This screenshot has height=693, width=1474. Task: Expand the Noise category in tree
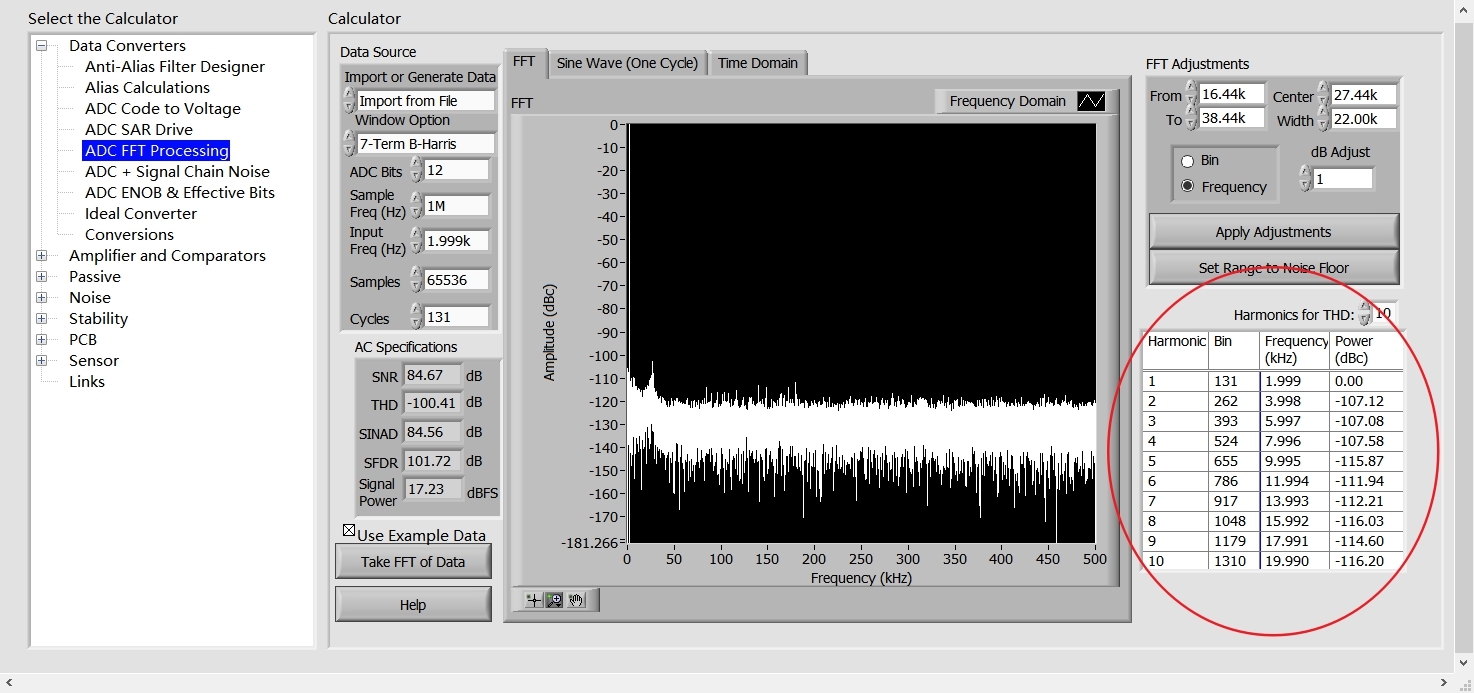[42, 298]
